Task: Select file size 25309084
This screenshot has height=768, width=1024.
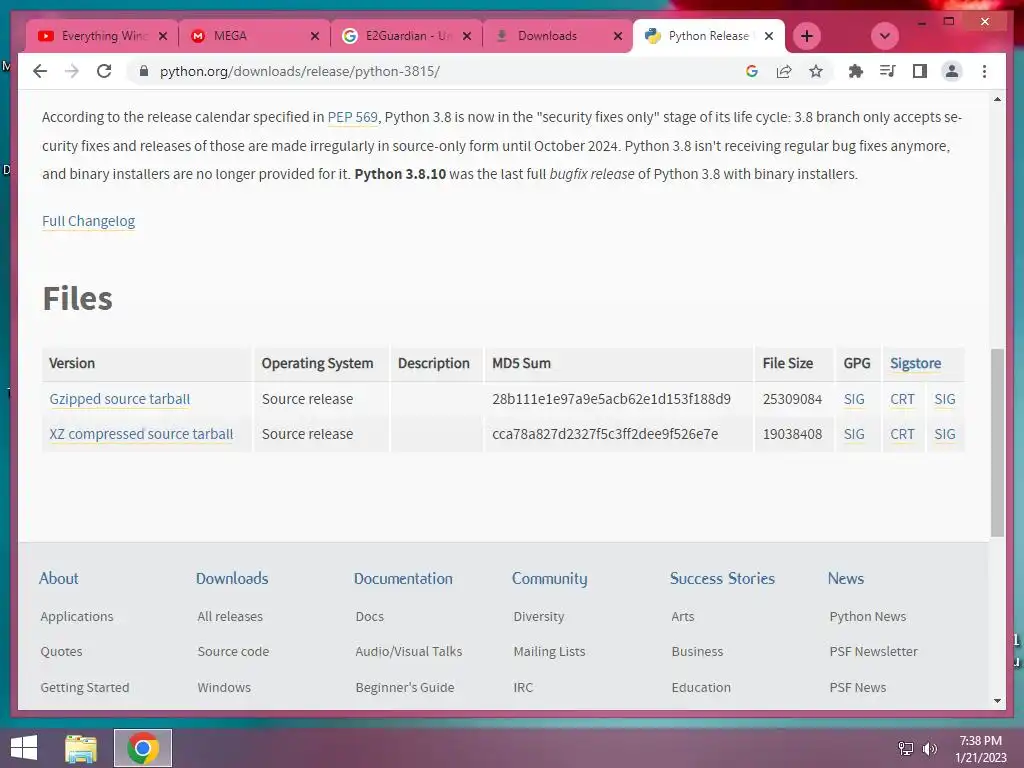Action: (792, 399)
